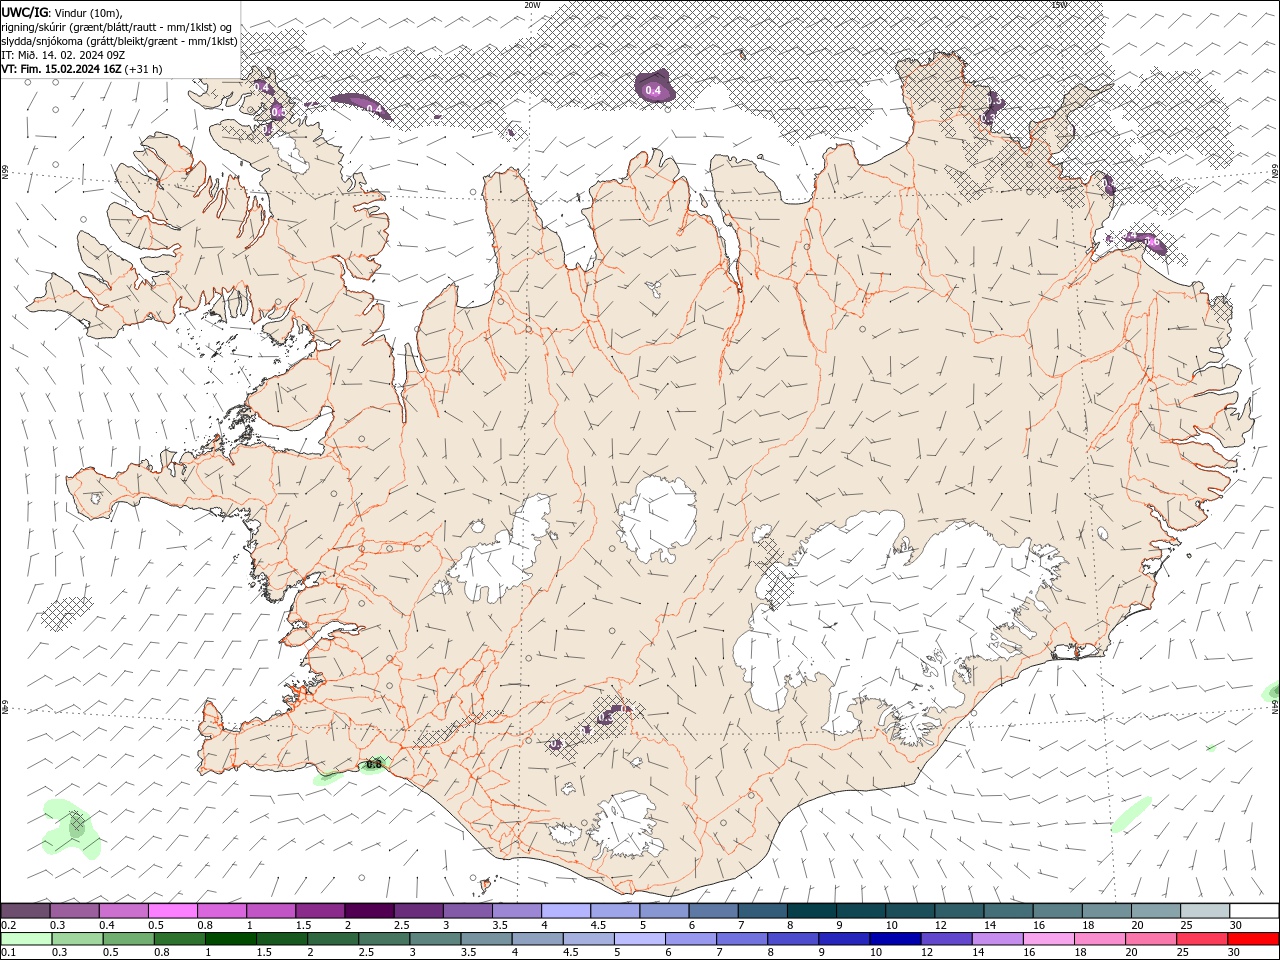Select the grey-green swatch labeled 2.5
This screenshot has height=960, width=1280.
coord(384,939)
